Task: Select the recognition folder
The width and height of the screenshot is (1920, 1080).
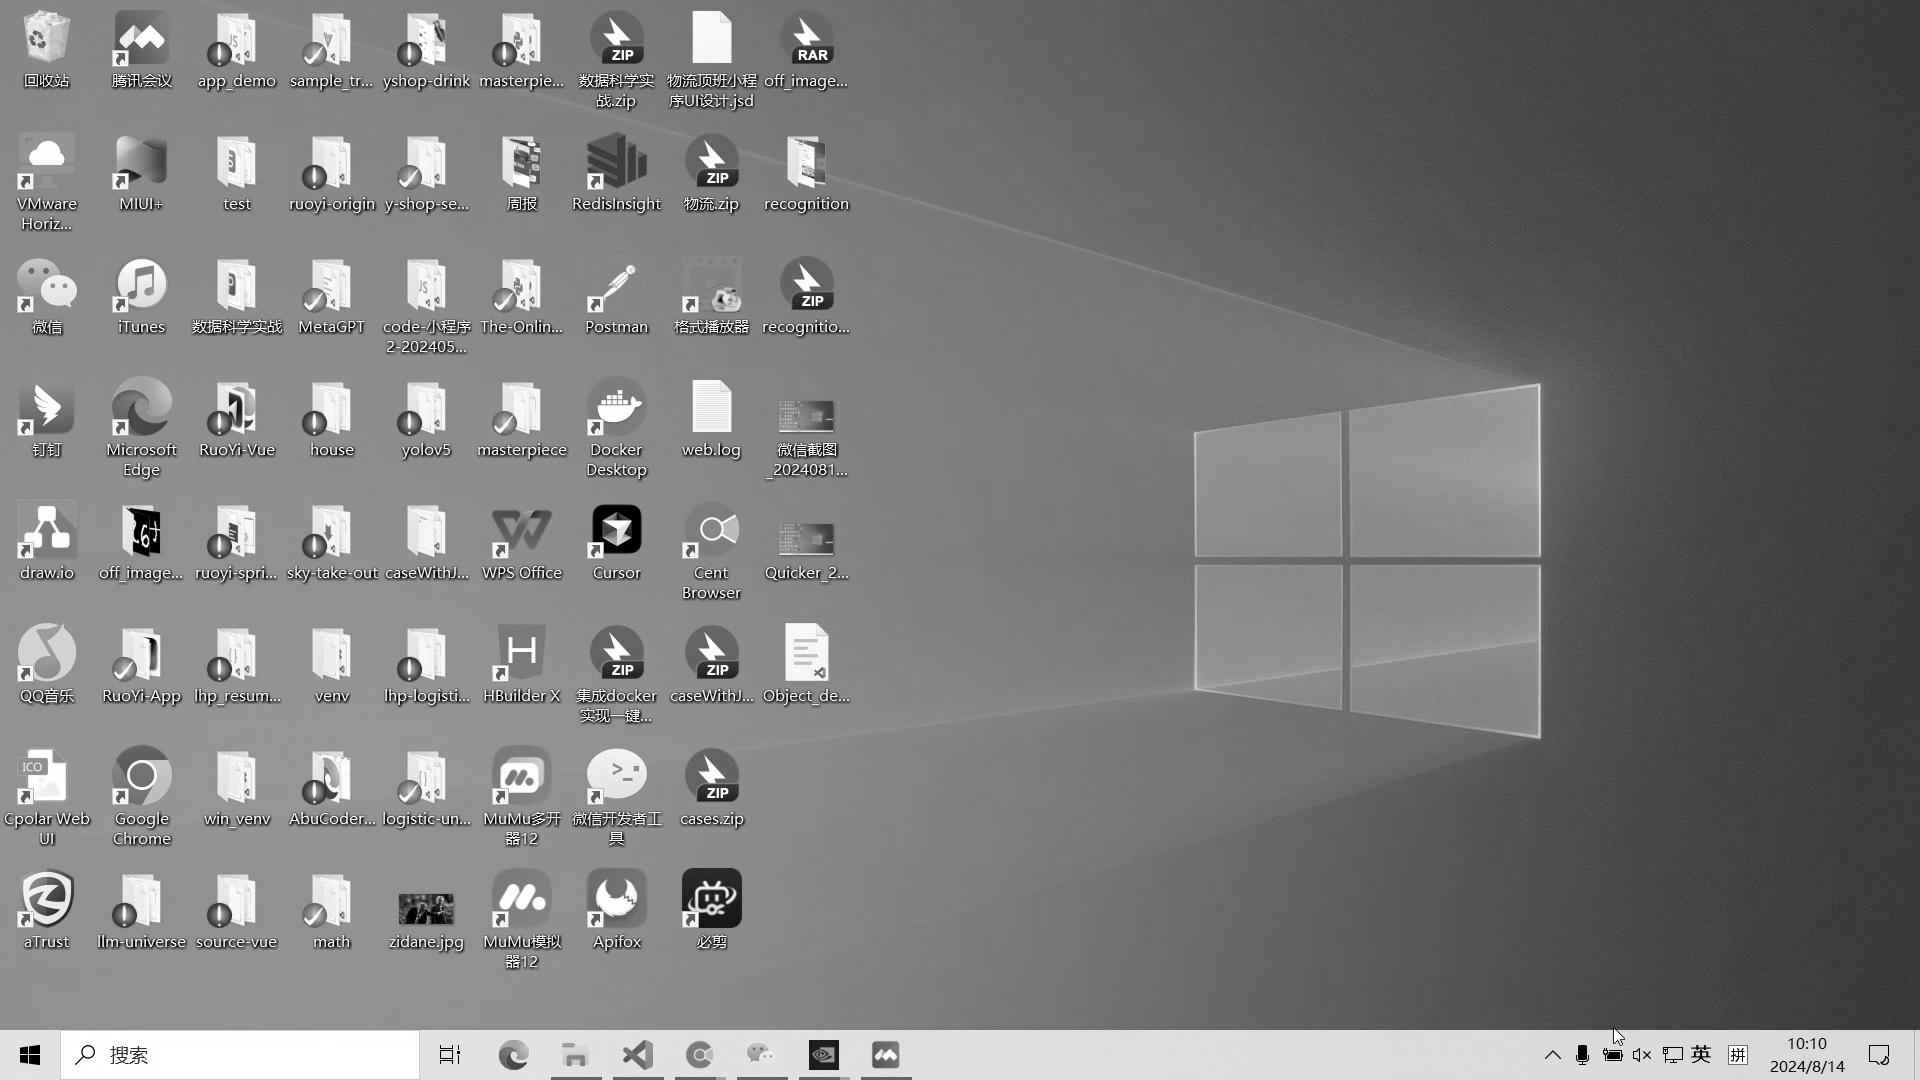Action: click(806, 173)
